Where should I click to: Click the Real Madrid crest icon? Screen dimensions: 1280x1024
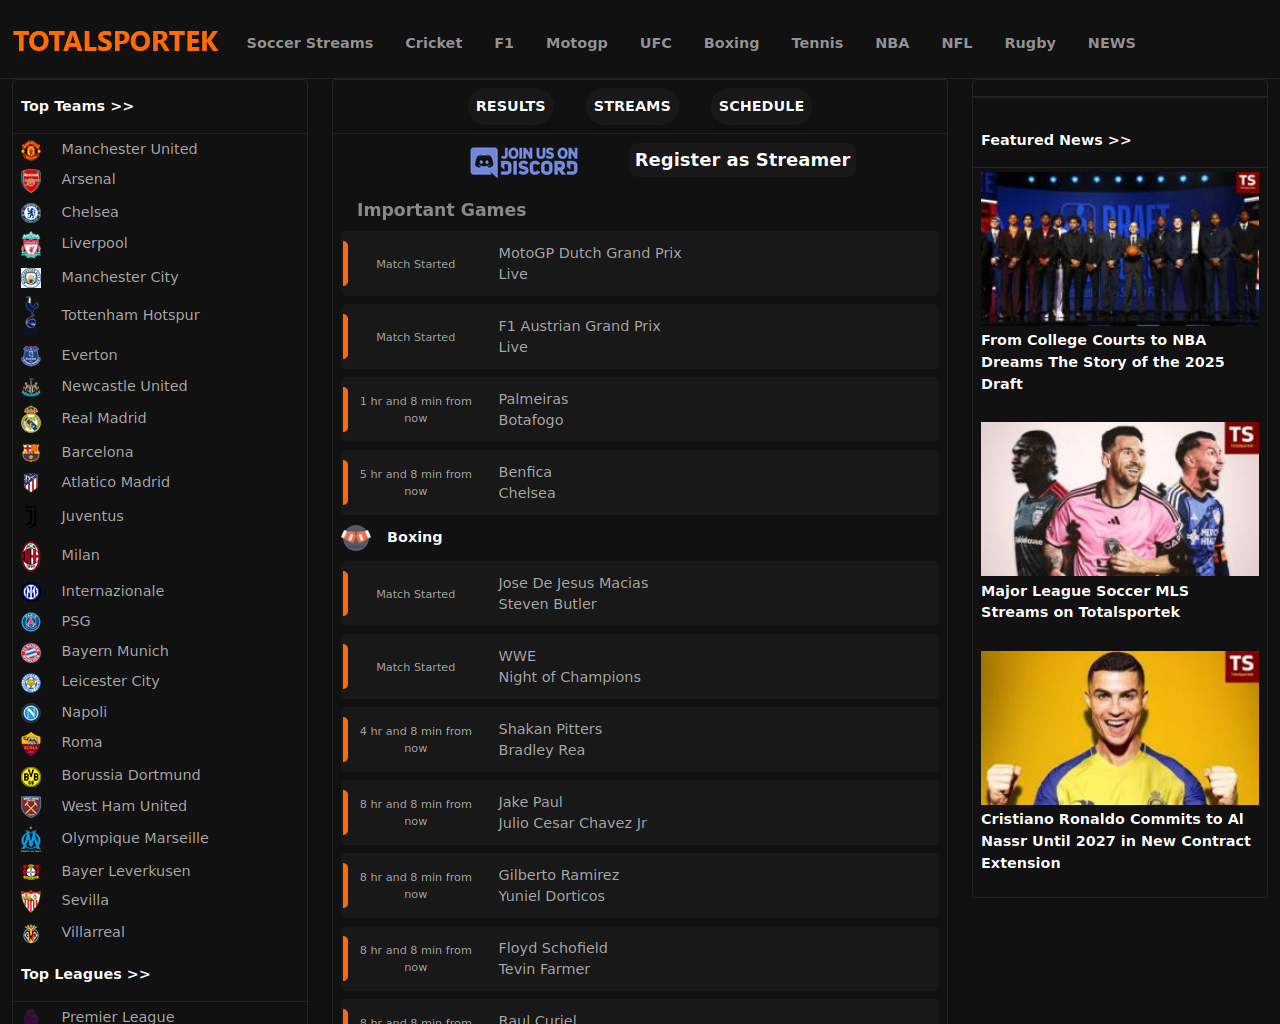[31, 419]
